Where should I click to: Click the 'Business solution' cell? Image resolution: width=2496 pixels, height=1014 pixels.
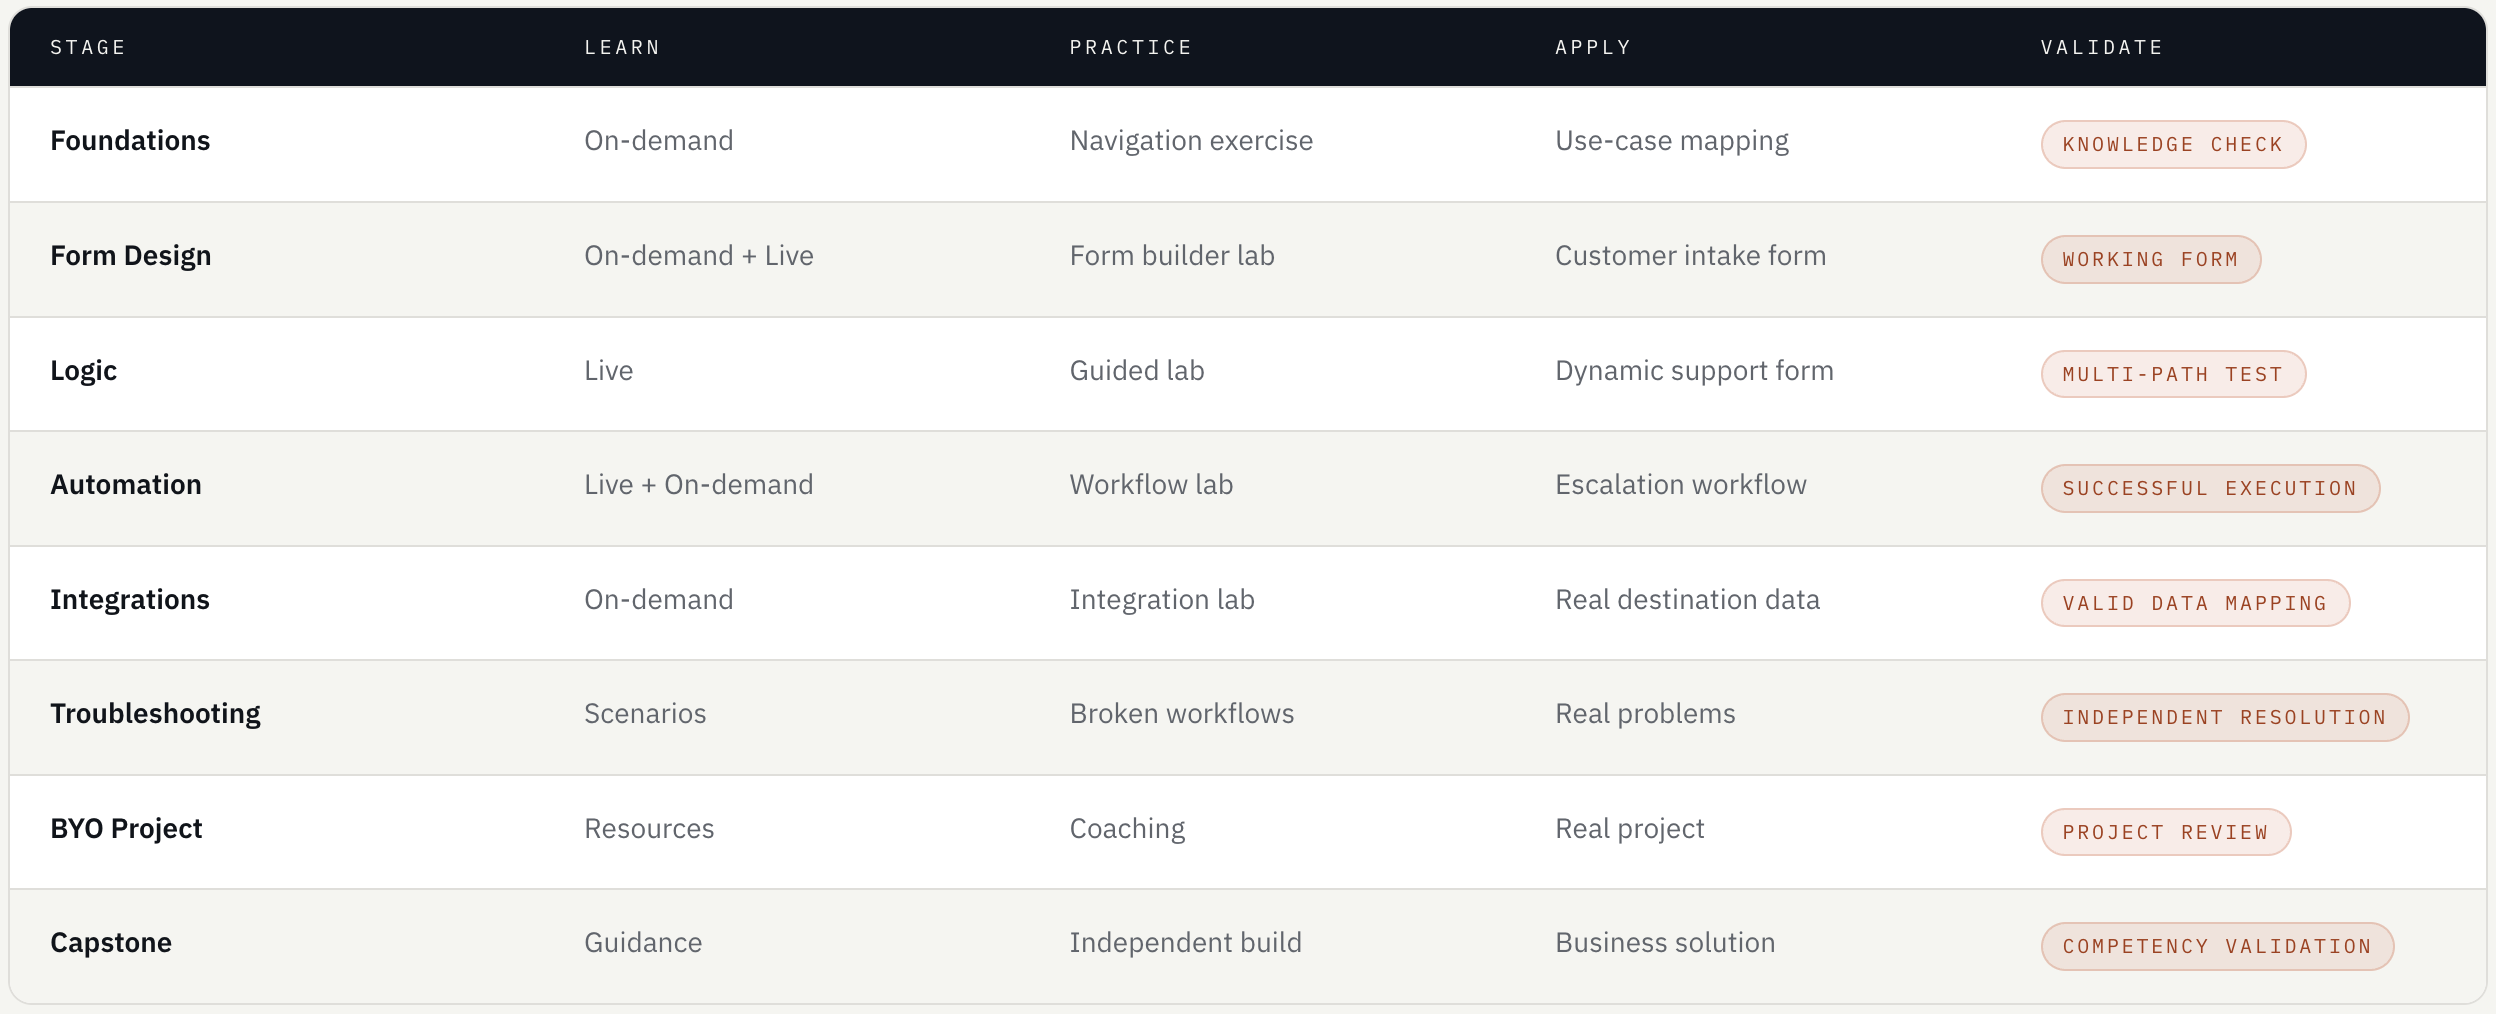coord(1665,943)
